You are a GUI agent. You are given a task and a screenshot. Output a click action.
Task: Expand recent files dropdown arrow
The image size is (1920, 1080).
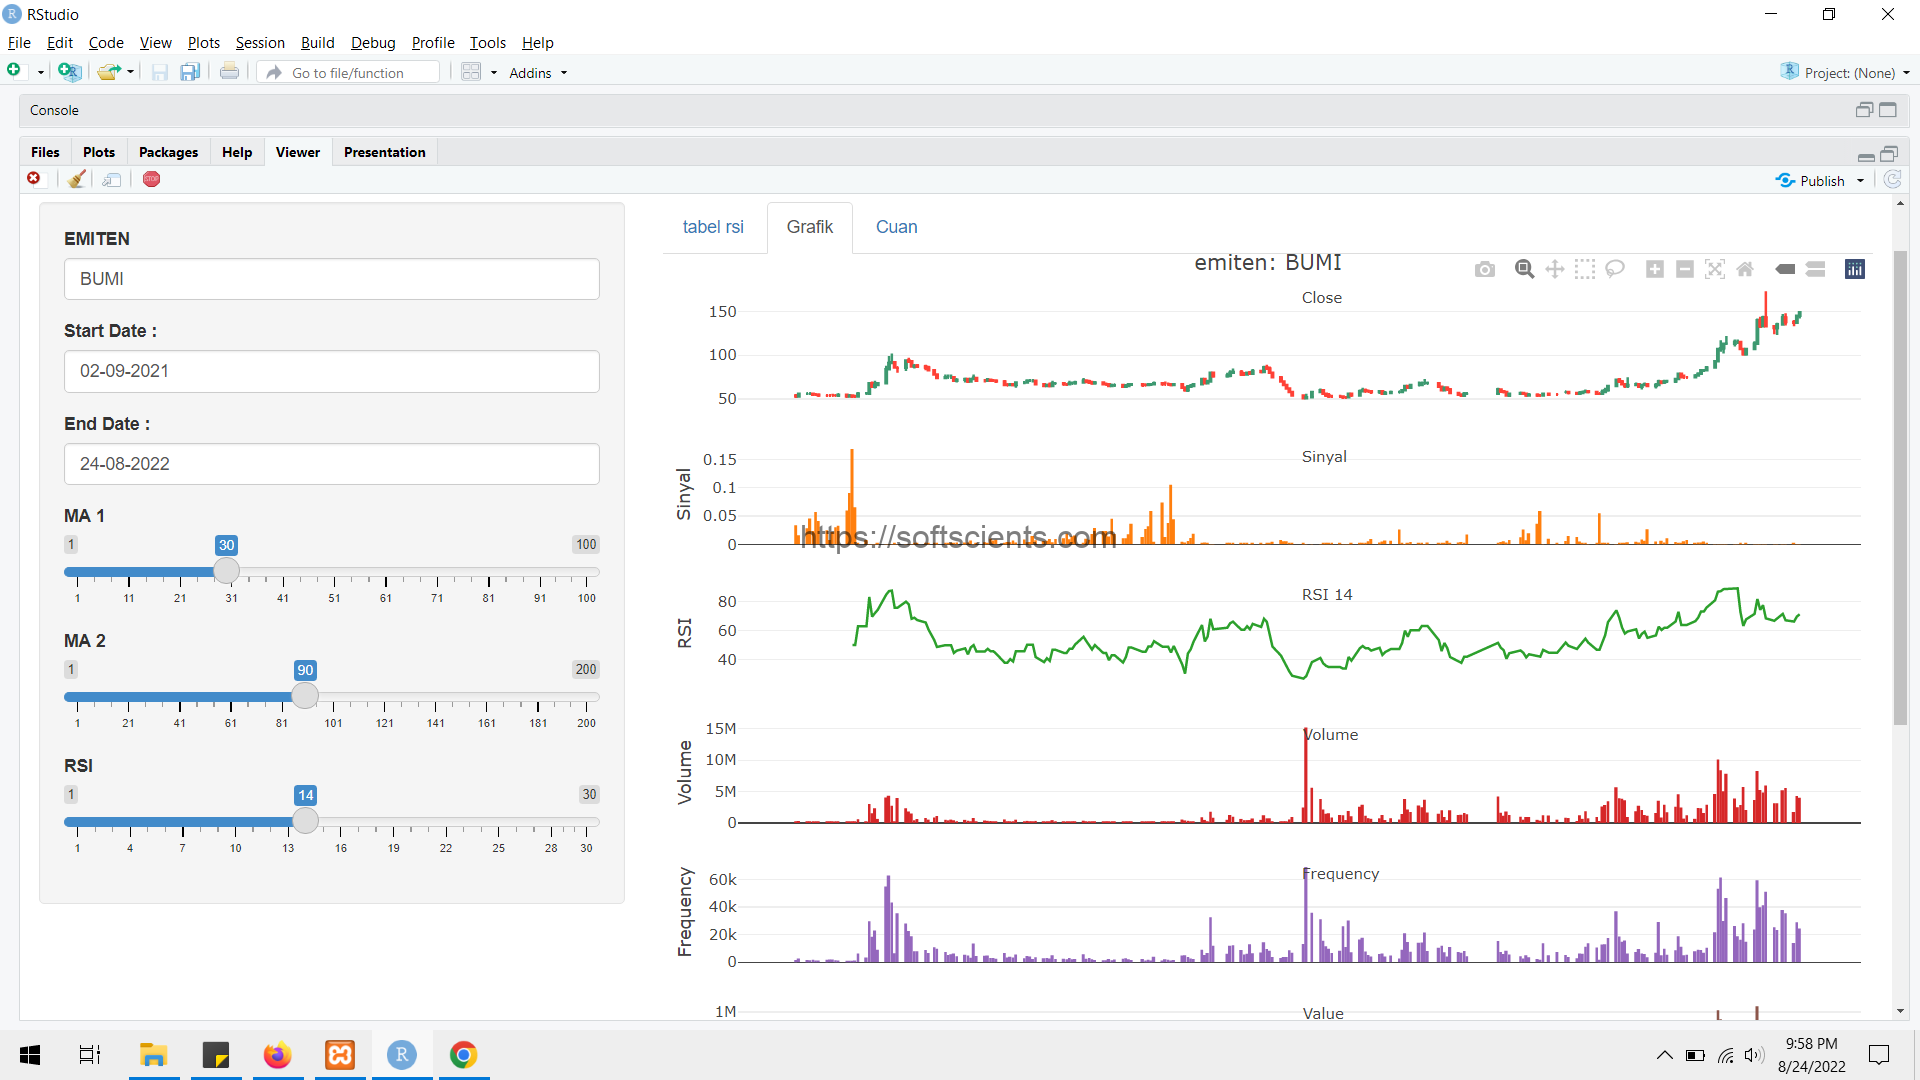click(130, 73)
